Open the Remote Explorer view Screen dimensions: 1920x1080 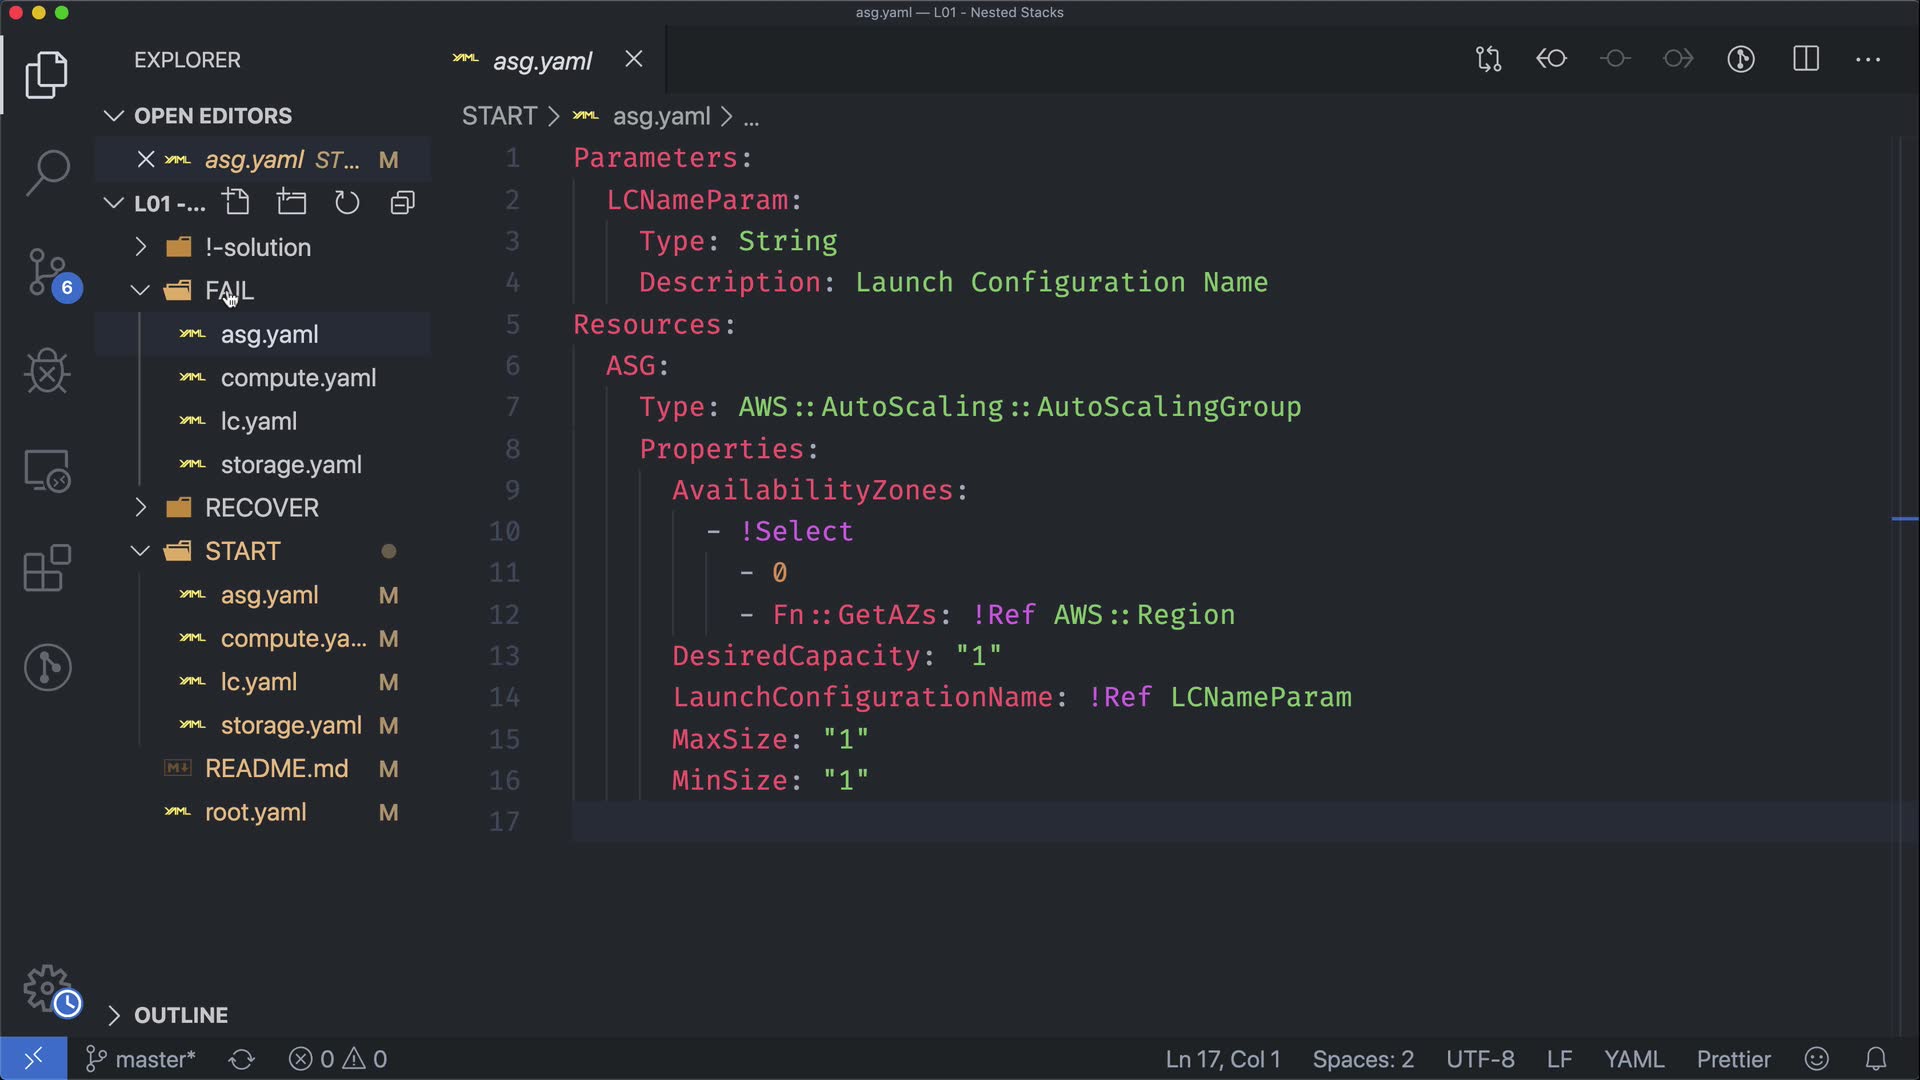(x=47, y=470)
